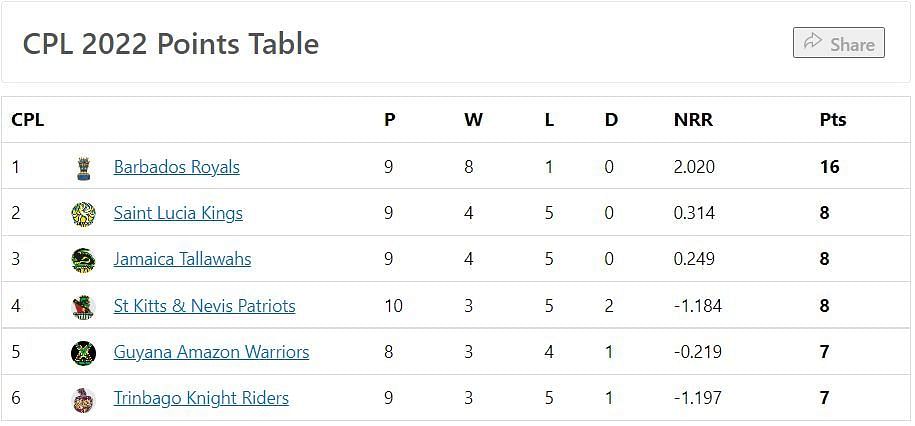Click the CPL column header
Image resolution: width=915 pixels, height=426 pixels.
point(27,120)
